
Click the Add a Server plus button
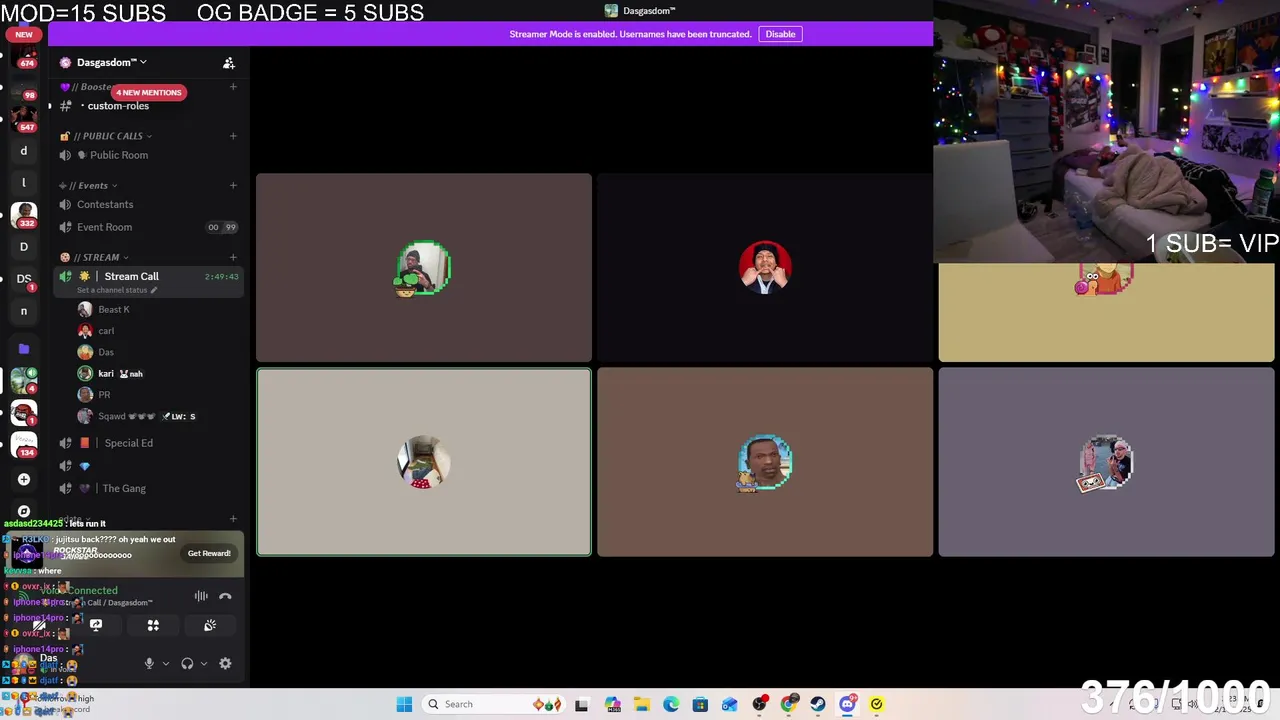click(x=24, y=479)
